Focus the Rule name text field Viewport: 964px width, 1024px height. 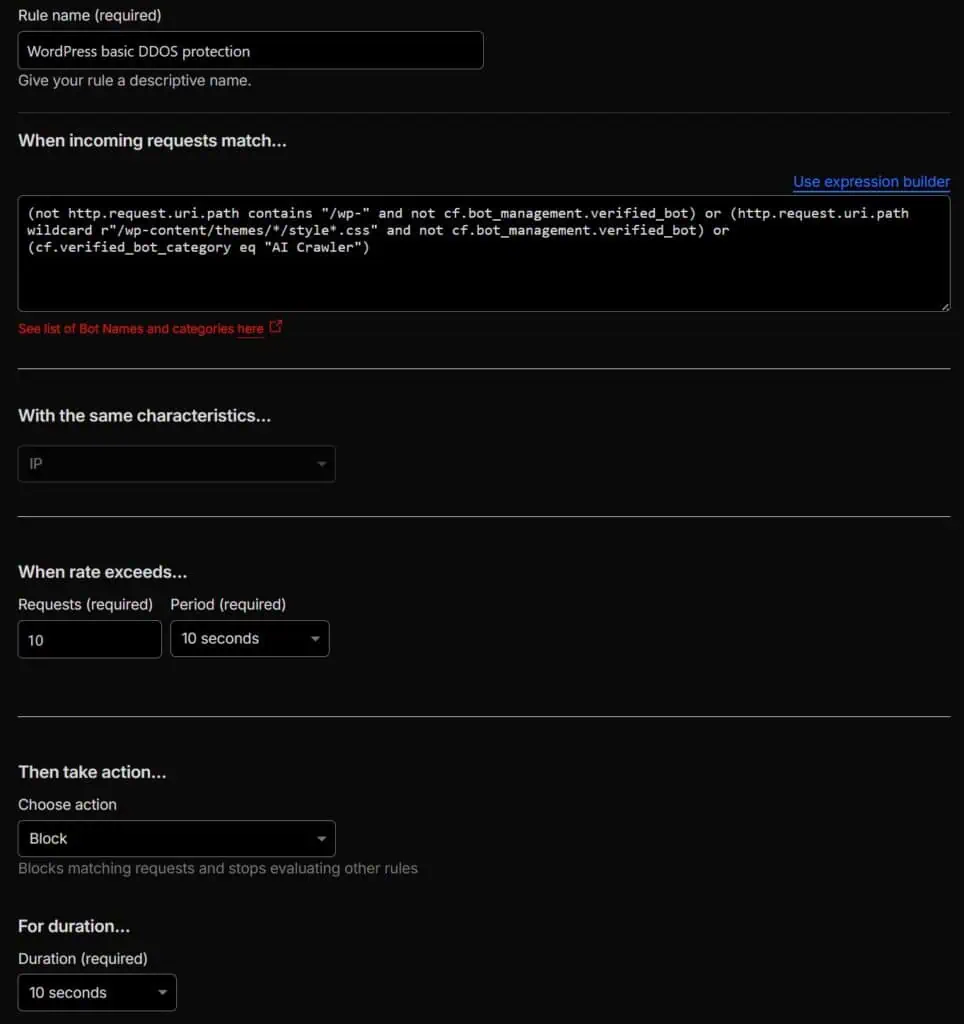250,51
